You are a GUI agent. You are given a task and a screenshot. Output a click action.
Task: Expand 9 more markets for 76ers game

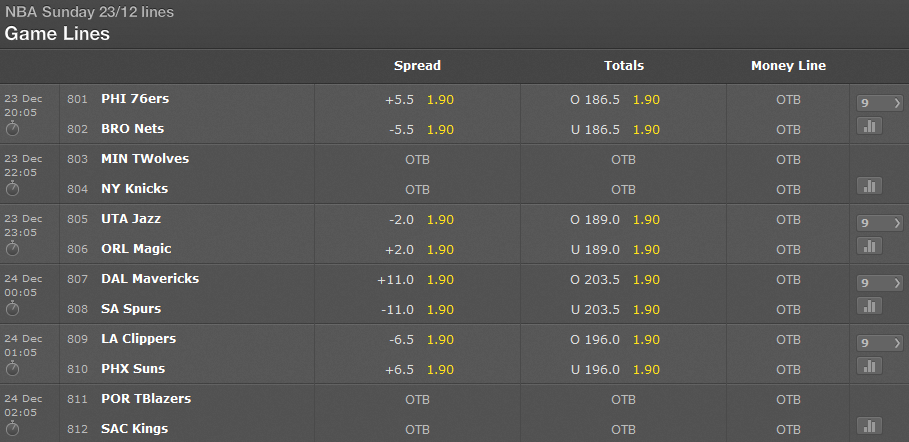pos(879,103)
